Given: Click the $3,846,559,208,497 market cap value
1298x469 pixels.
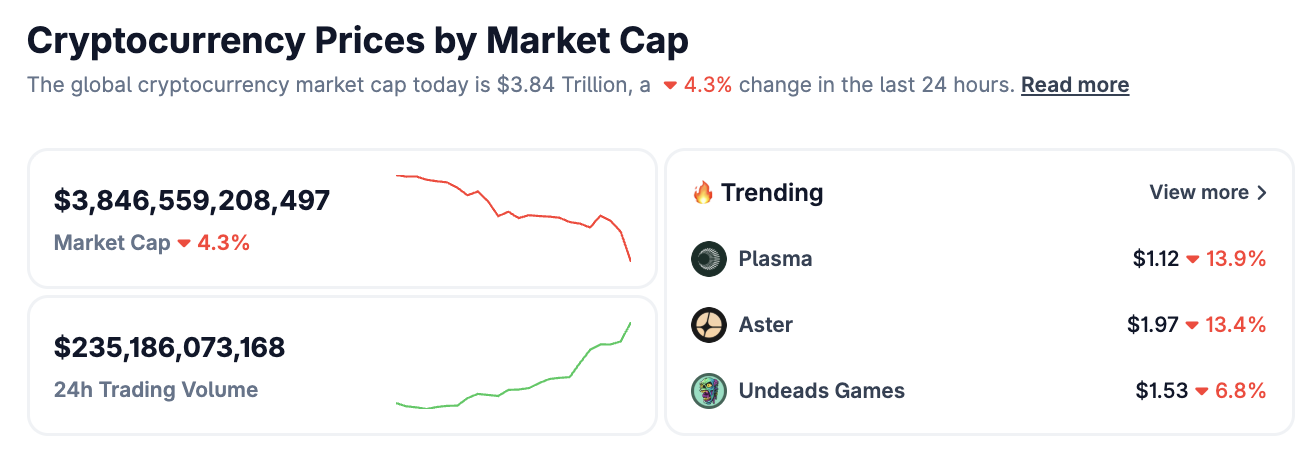Looking at the screenshot, I should tap(191, 200).
